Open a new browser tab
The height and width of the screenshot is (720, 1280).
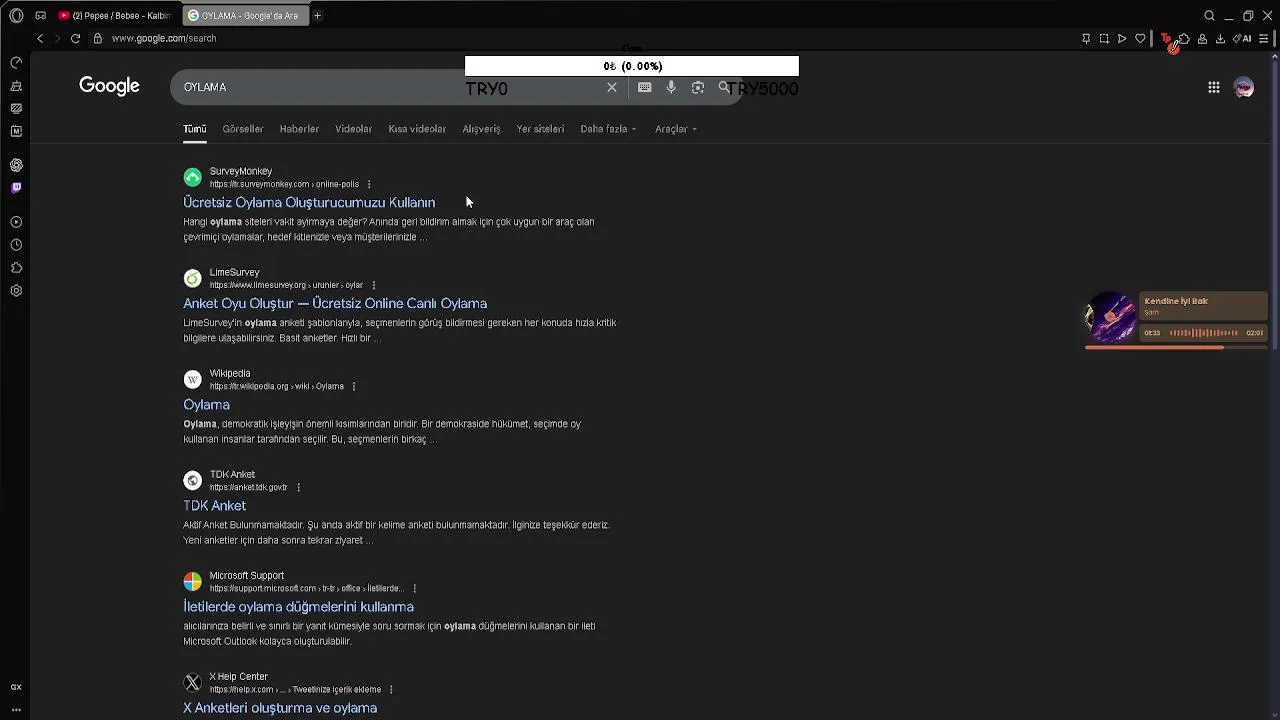click(x=318, y=16)
